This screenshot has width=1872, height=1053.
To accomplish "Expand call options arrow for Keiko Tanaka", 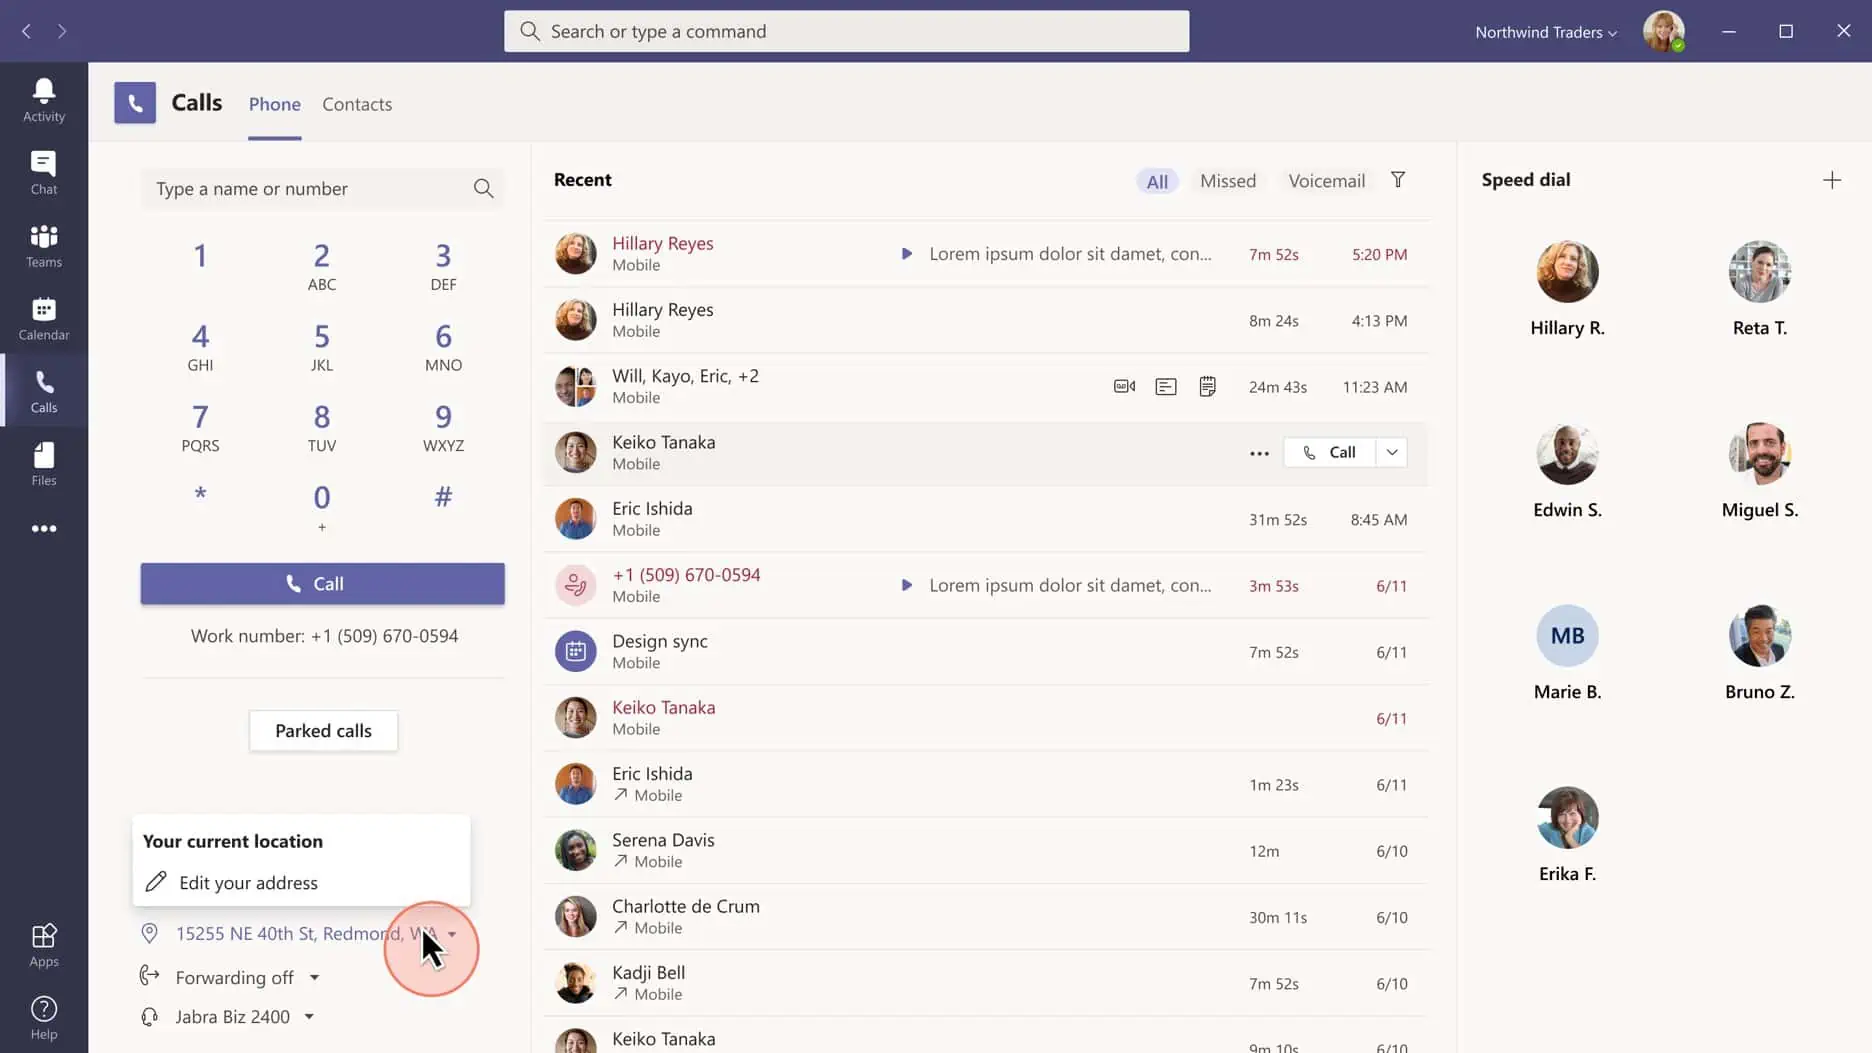I will (1391, 452).
